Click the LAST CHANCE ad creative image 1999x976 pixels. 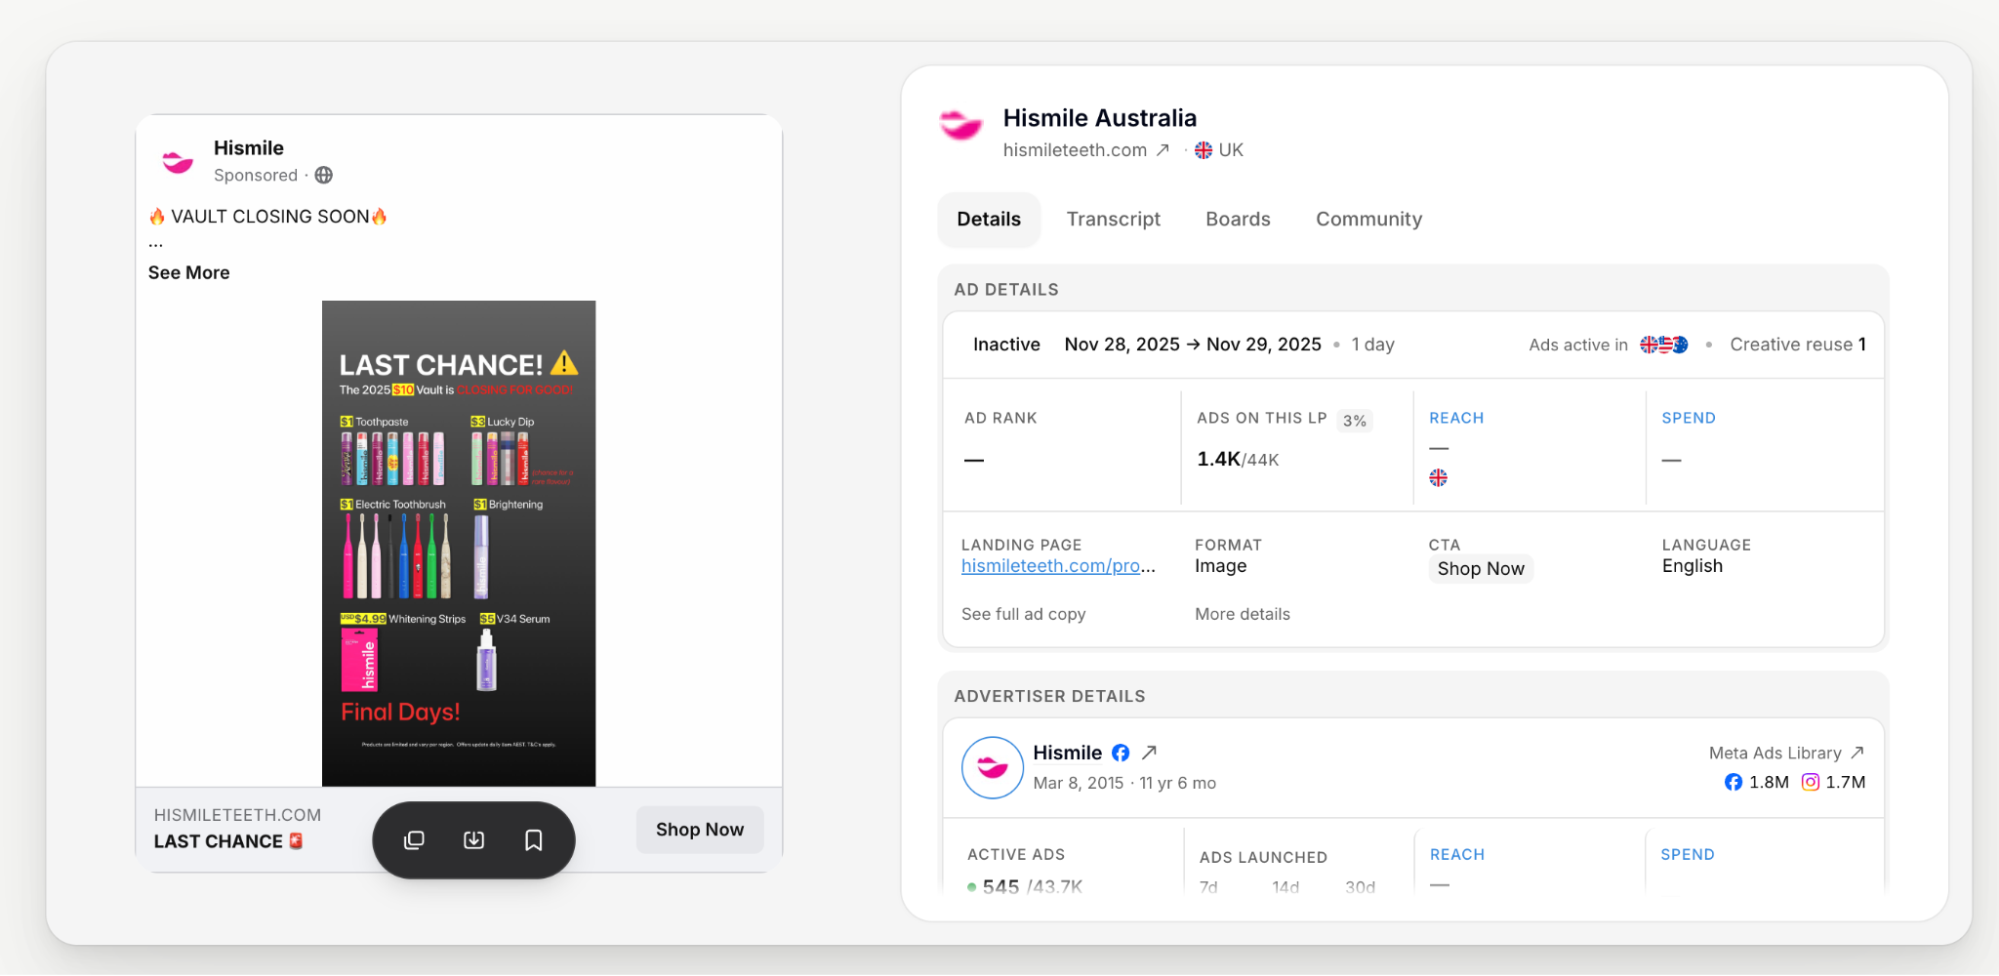point(459,543)
